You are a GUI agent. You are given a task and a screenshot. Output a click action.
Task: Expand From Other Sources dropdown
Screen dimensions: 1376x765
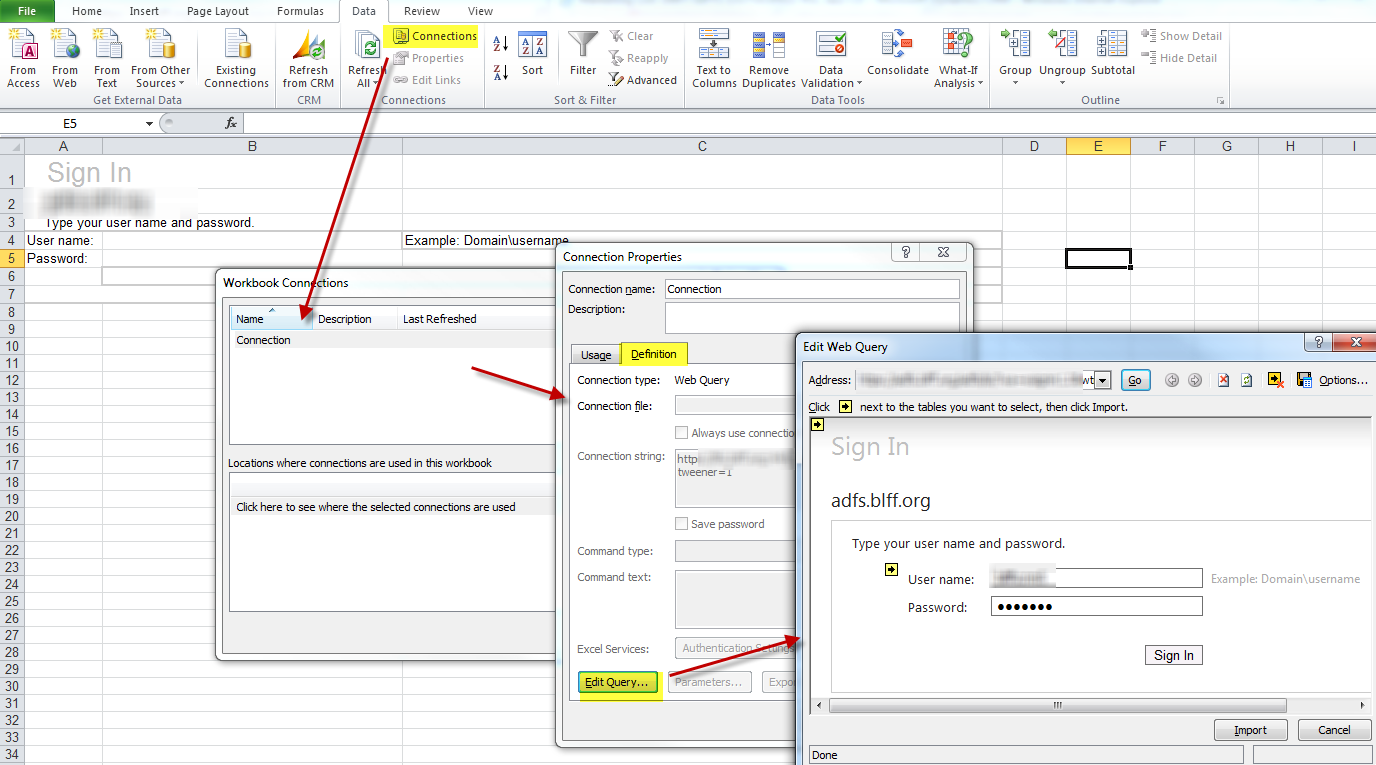click(160, 77)
